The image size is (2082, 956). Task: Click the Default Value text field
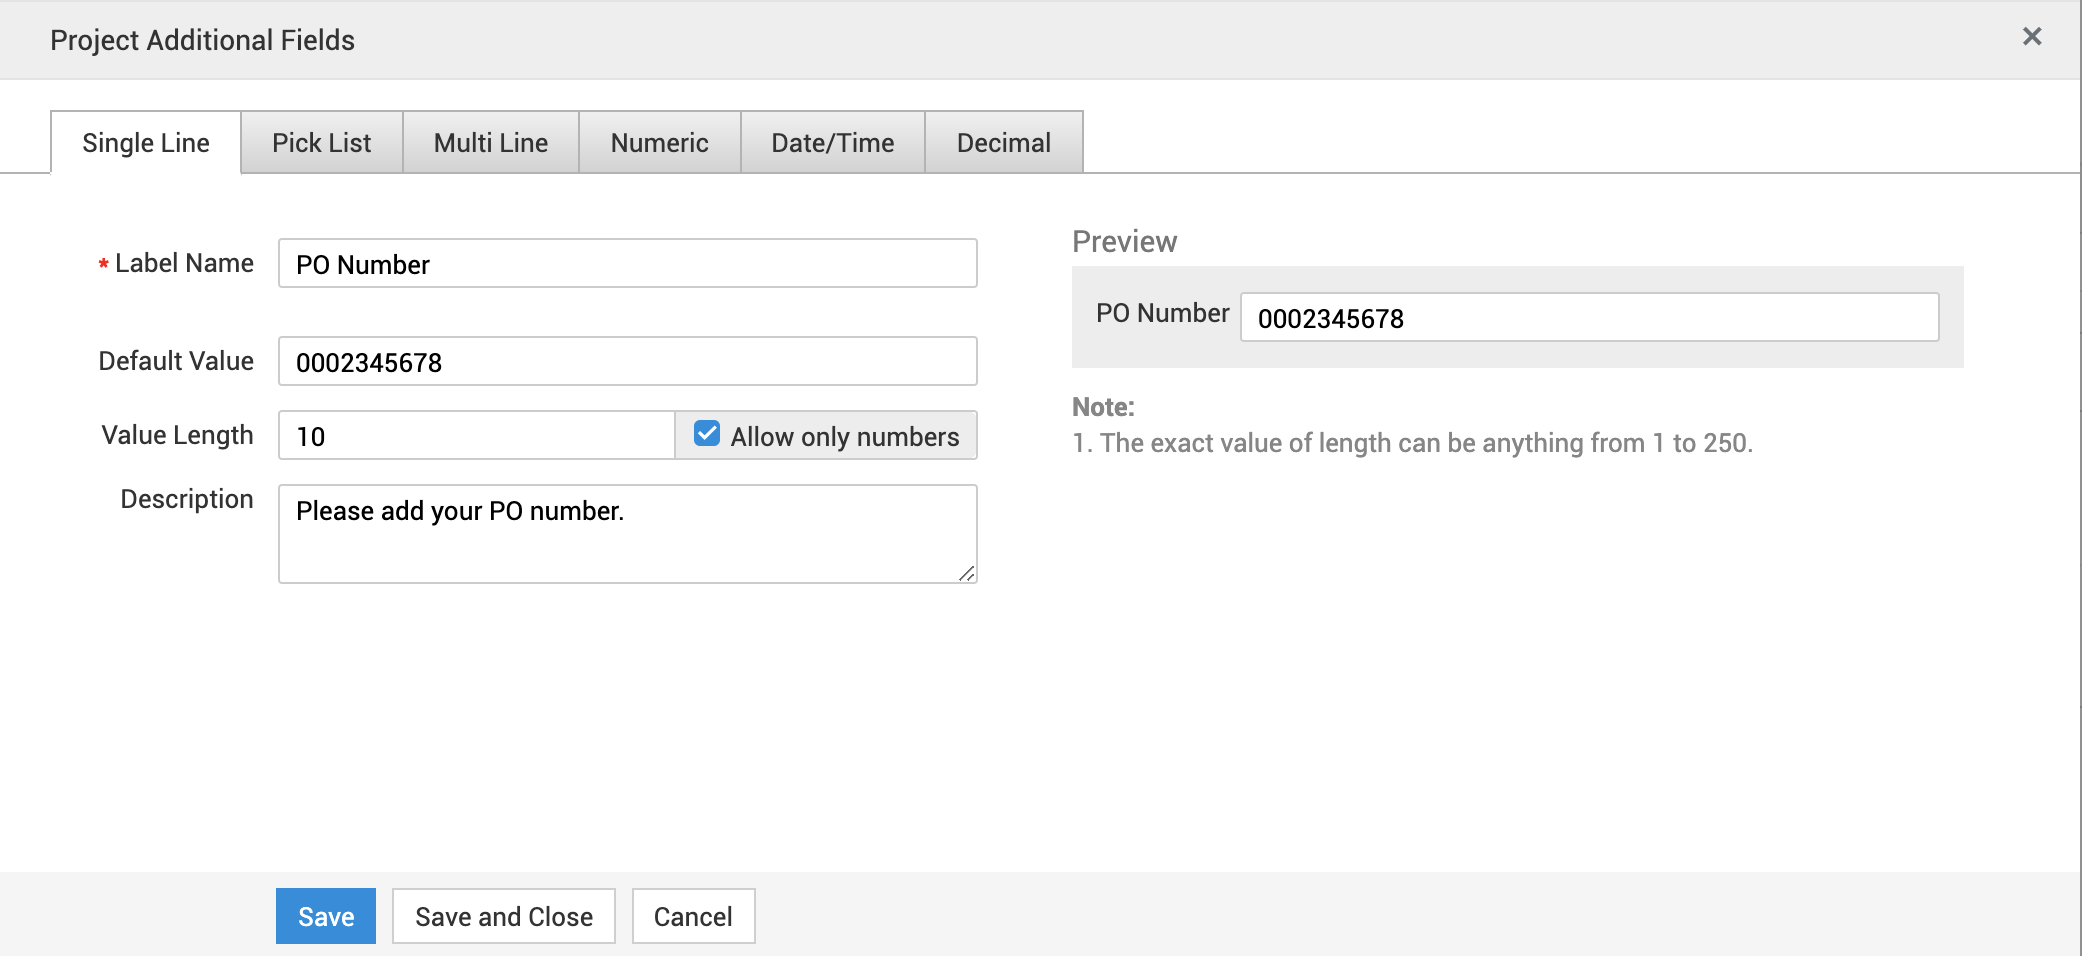(627, 362)
